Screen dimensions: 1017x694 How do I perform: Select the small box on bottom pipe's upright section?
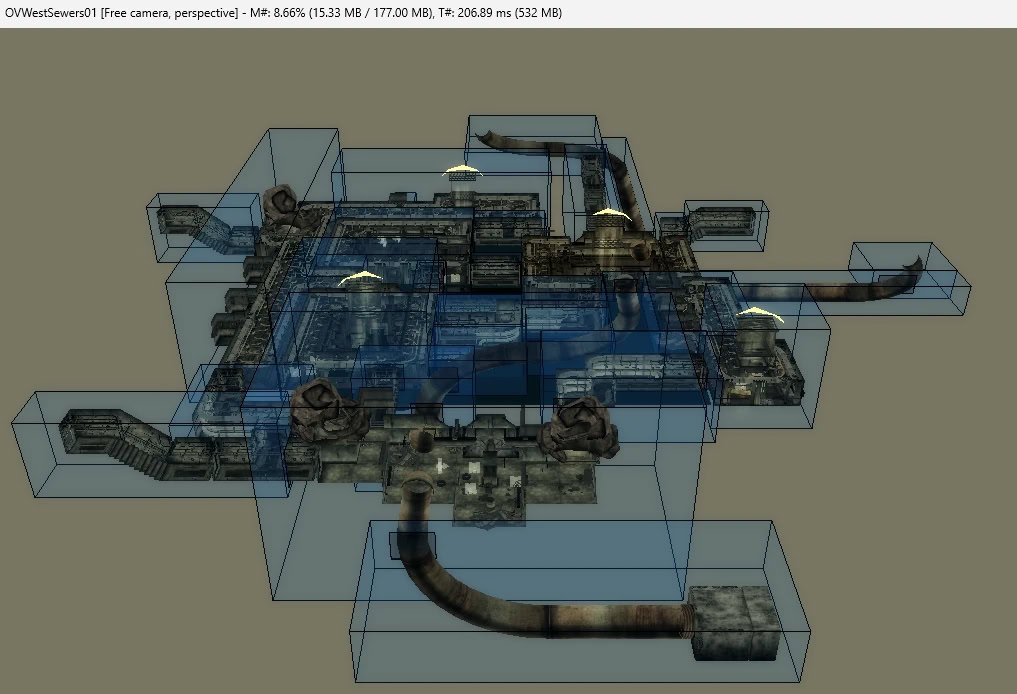pyautogui.click(x=412, y=547)
